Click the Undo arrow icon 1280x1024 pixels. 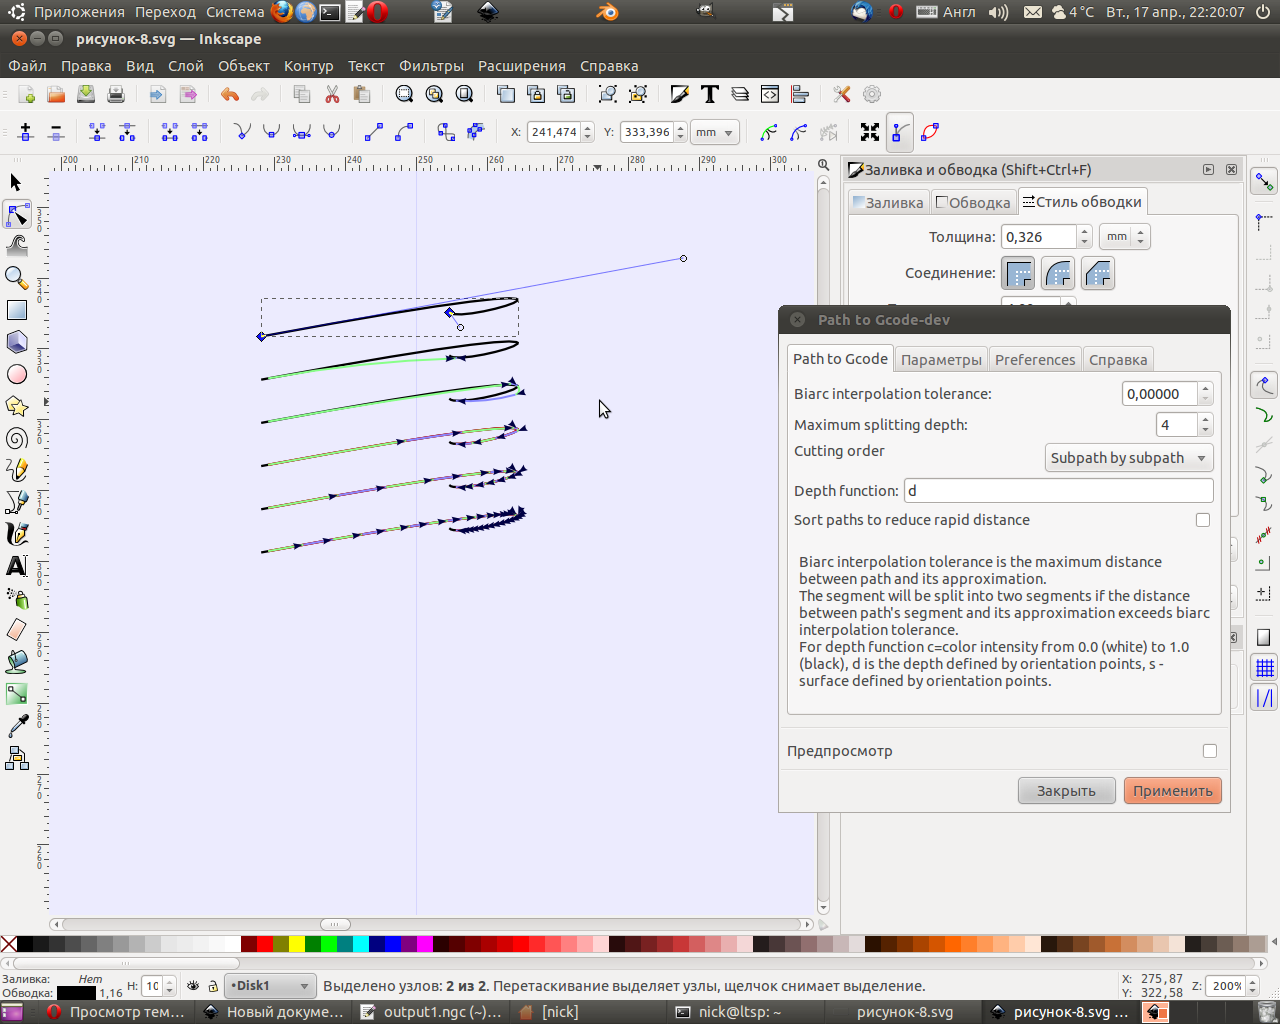pyautogui.click(x=230, y=94)
